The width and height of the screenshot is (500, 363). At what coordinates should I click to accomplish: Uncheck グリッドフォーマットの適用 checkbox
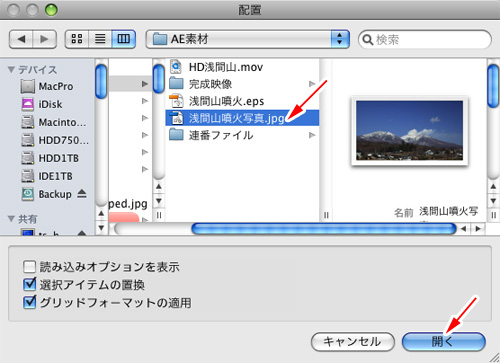point(29,302)
